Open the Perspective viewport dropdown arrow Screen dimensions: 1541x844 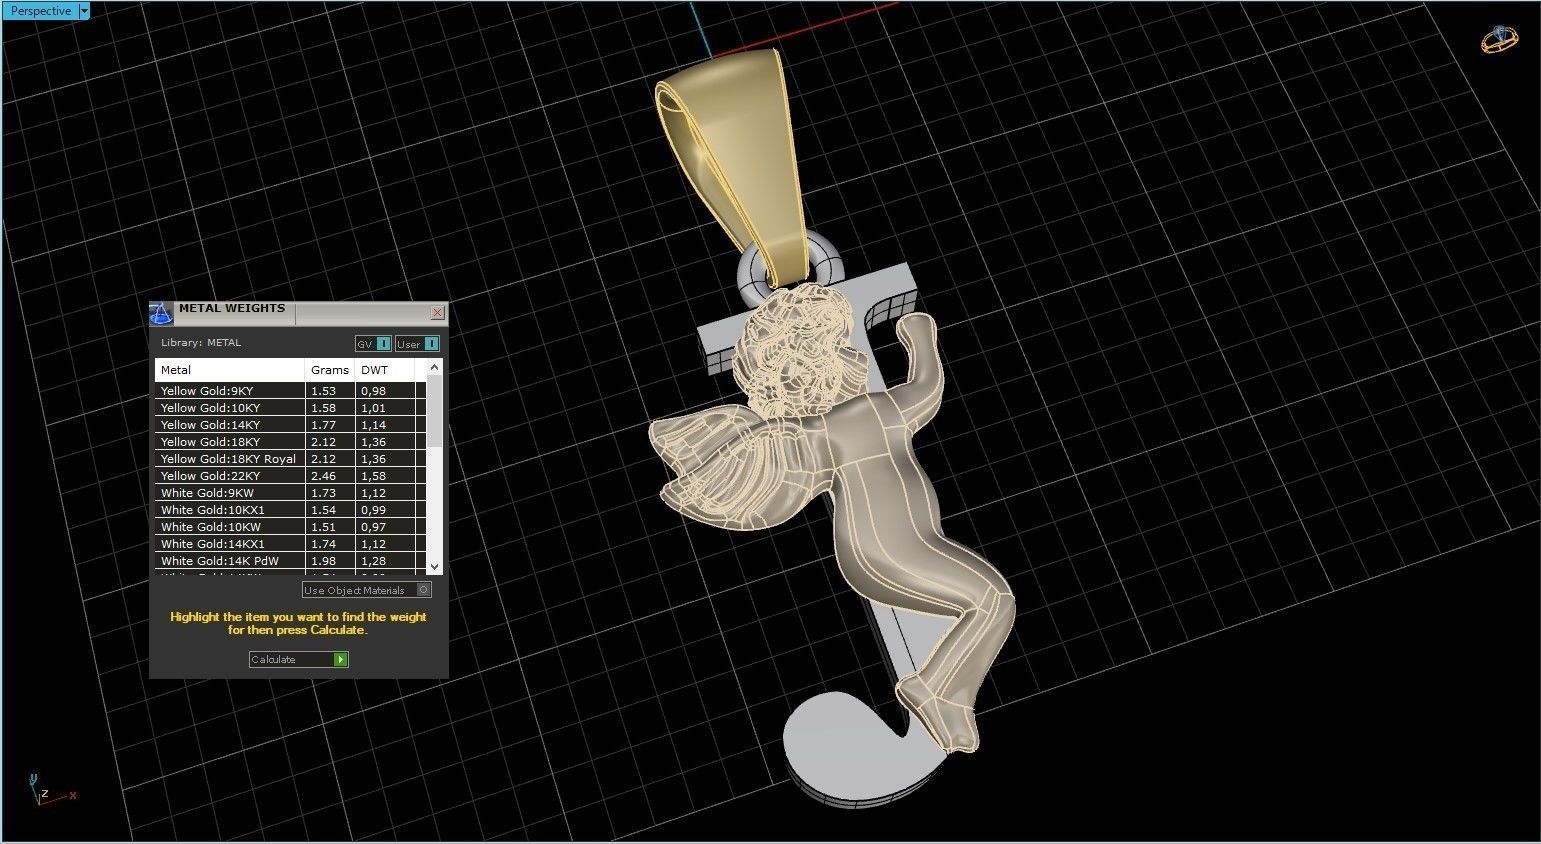[x=84, y=11]
